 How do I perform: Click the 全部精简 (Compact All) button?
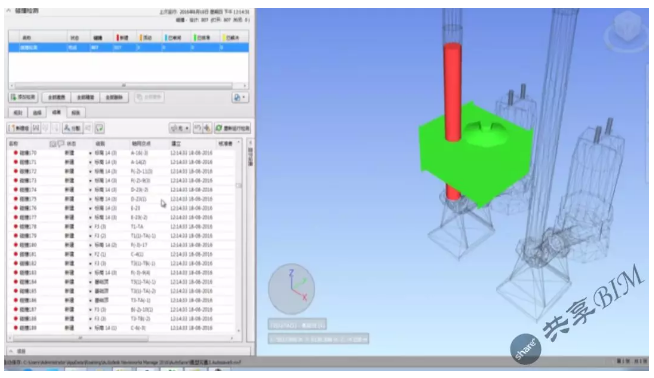[85, 97]
